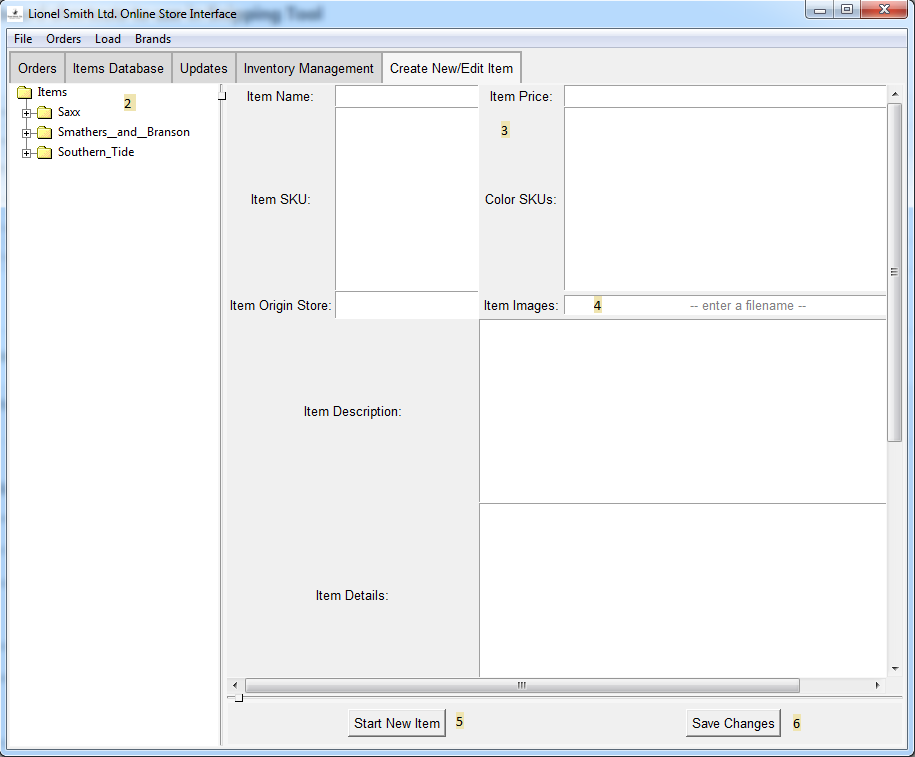This screenshot has width=915, height=757.
Task: Click the Start New Item button
Action: coord(397,723)
